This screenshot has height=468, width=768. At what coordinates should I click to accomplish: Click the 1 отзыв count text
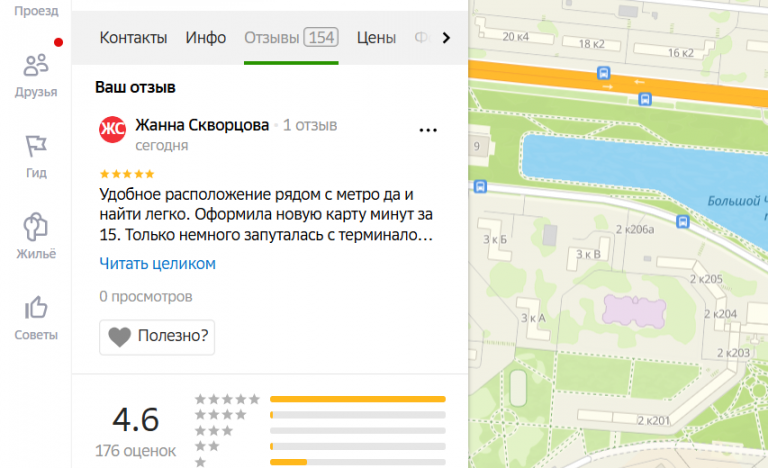pyautogui.click(x=310, y=125)
